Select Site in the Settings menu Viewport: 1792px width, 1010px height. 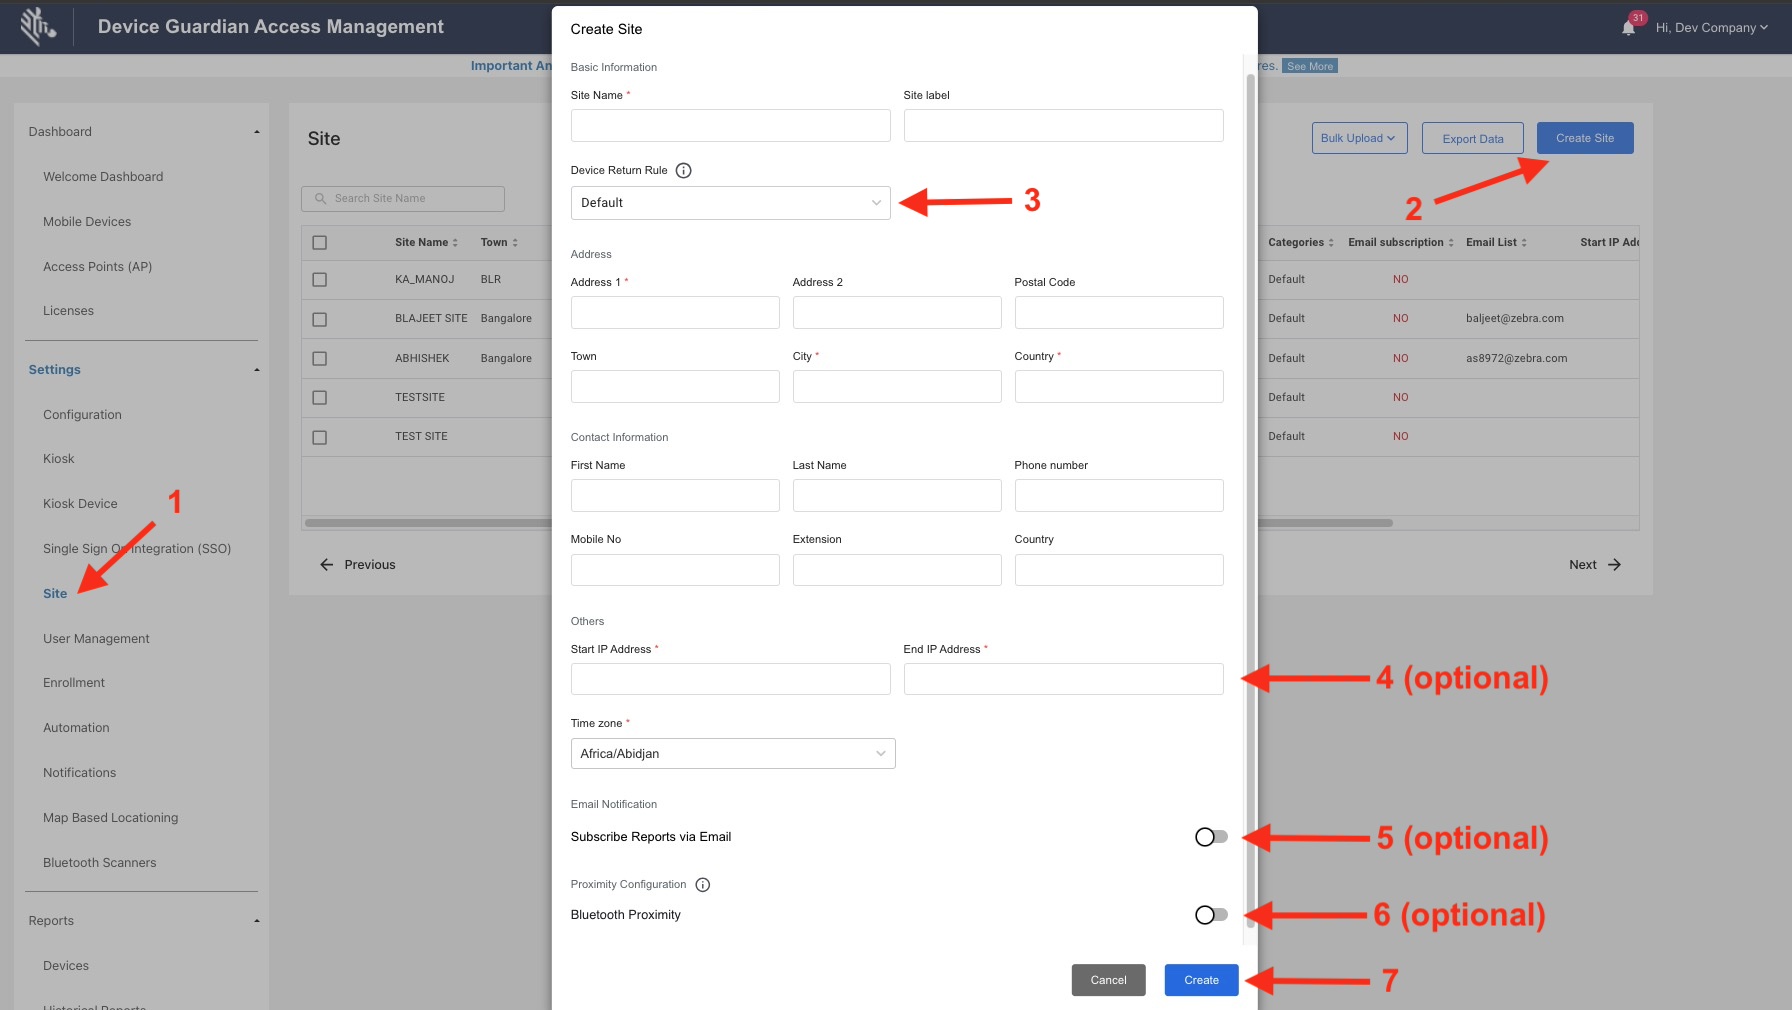coord(55,594)
